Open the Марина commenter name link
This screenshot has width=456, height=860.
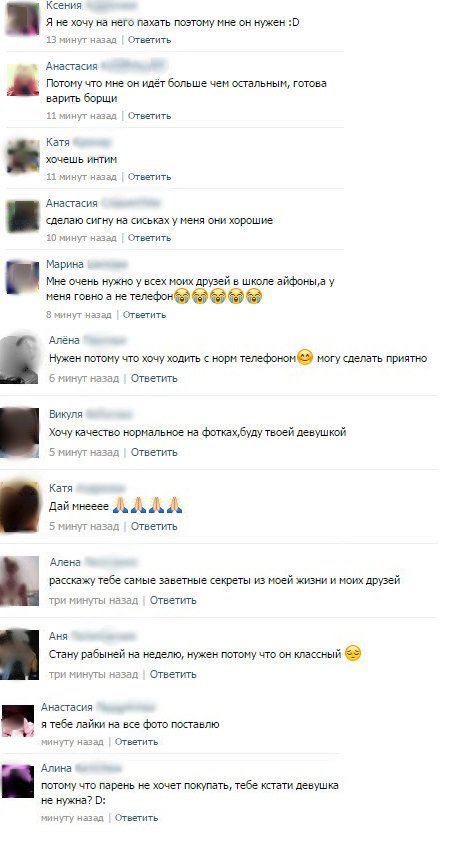[x=65, y=264]
